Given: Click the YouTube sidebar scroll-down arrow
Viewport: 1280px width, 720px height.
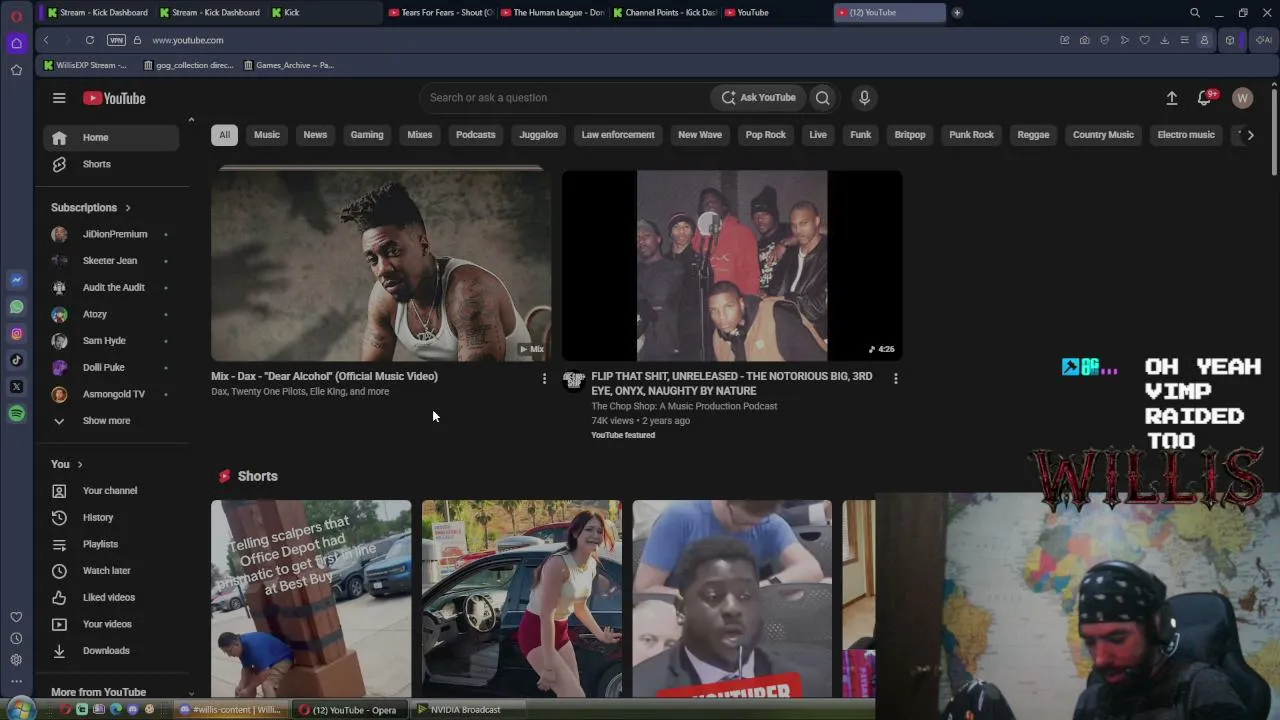Looking at the screenshot, I should (x=191, y=692).
